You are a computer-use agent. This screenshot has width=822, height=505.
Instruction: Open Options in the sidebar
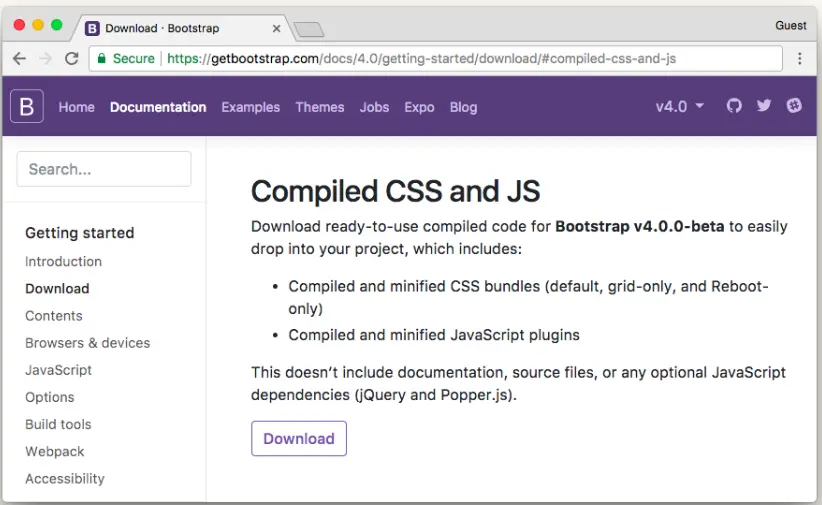click(x=50, y=397)
